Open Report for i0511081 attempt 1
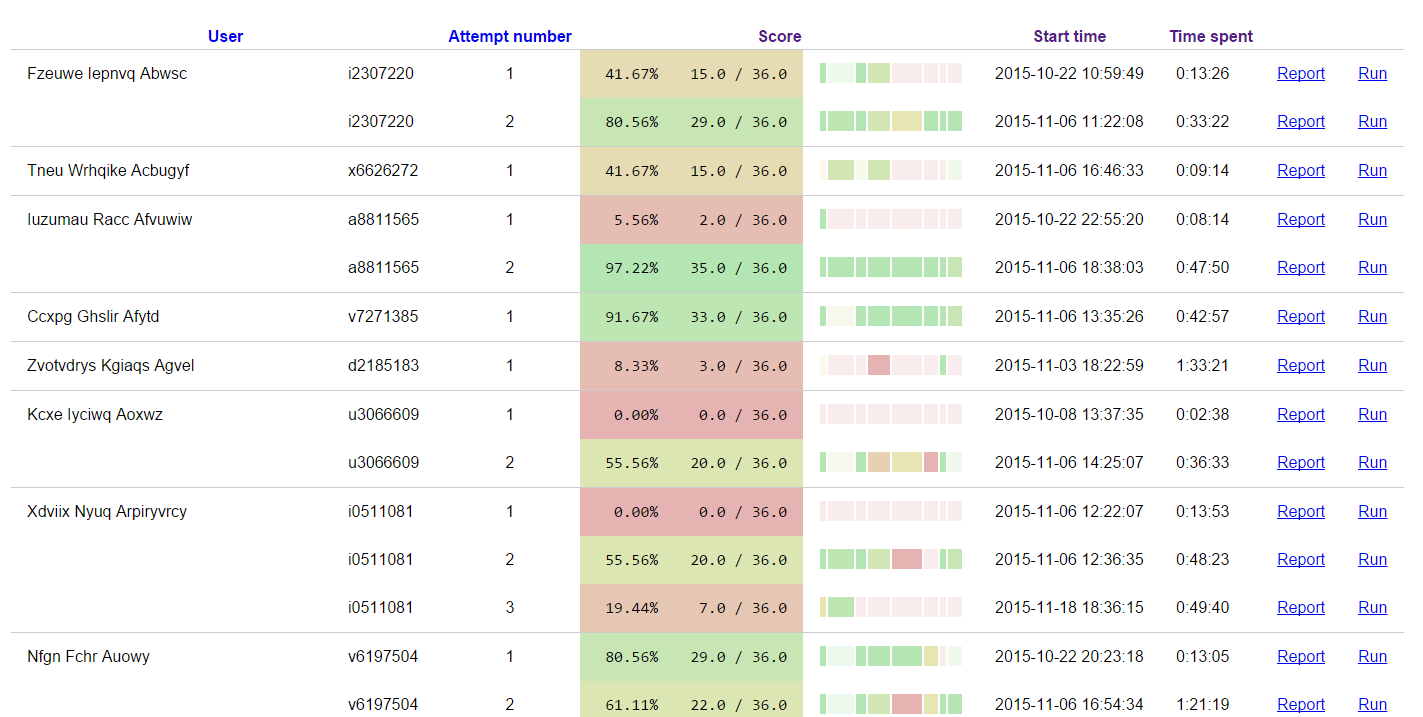Viewport: 1423px width, 717px height. [x=1301, y=512]
